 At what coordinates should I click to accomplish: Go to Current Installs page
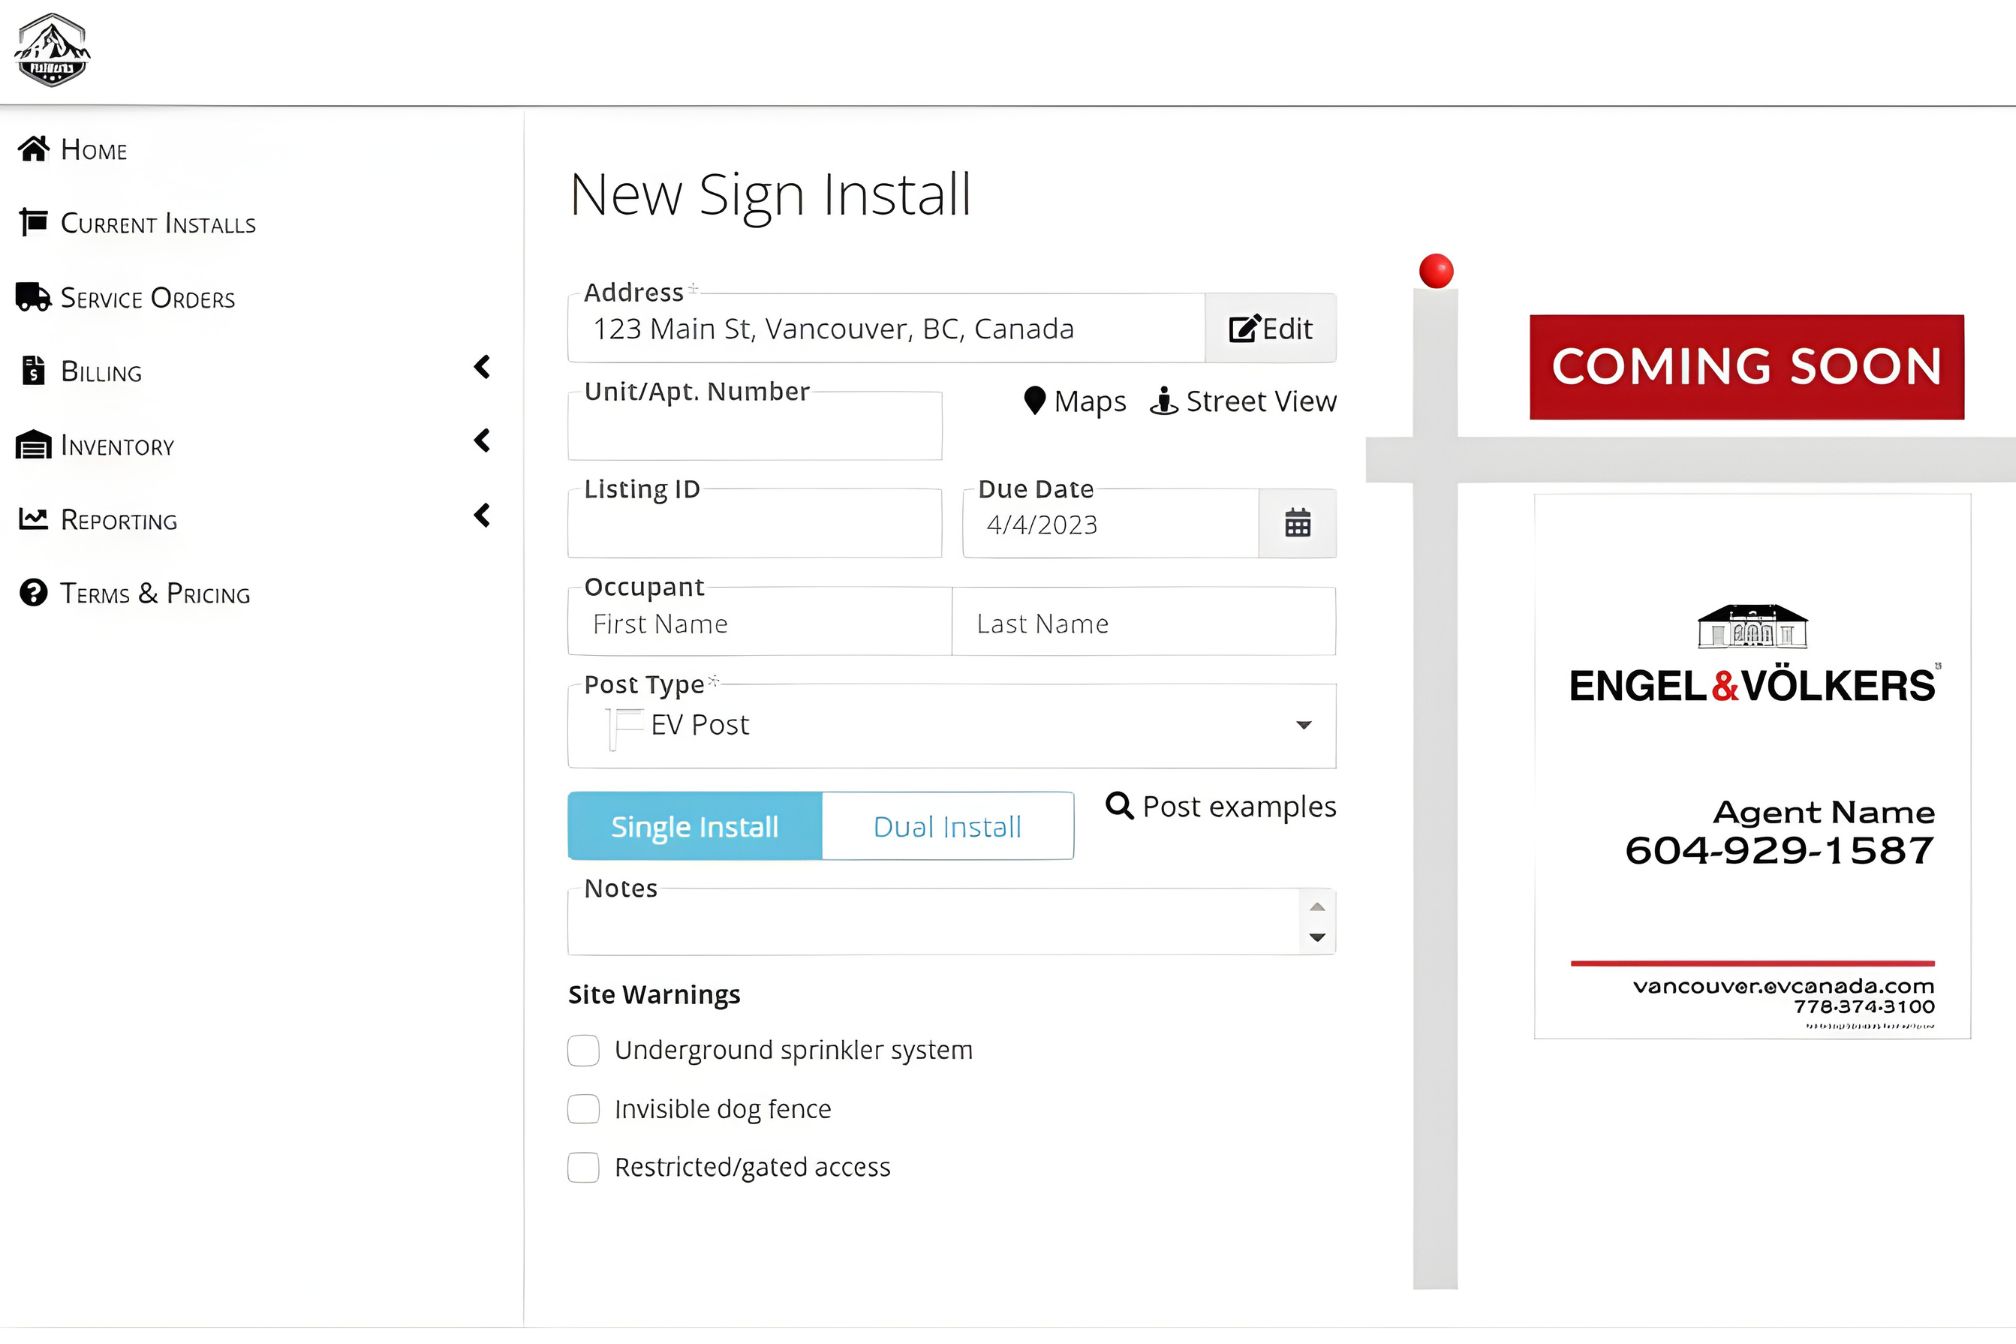157,223
